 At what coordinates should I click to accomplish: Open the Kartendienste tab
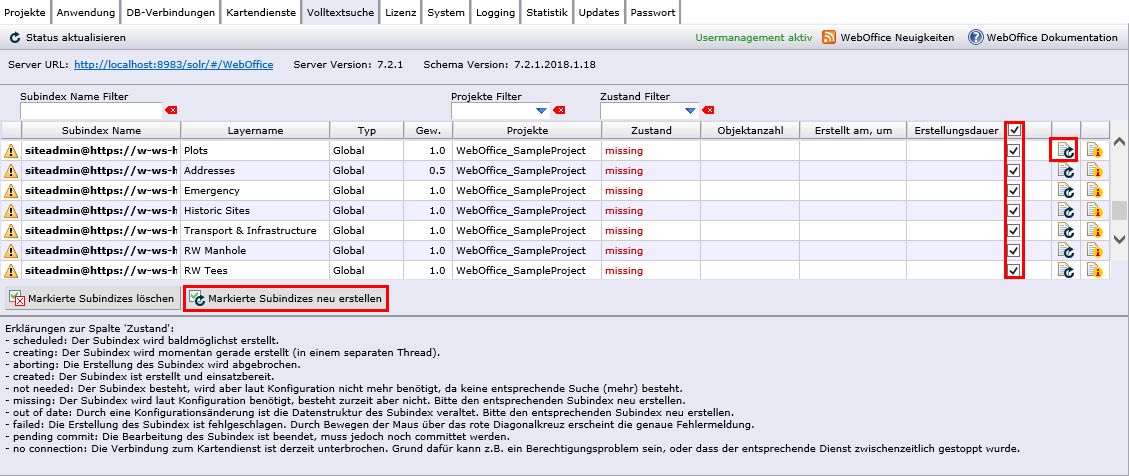(261, 12)
